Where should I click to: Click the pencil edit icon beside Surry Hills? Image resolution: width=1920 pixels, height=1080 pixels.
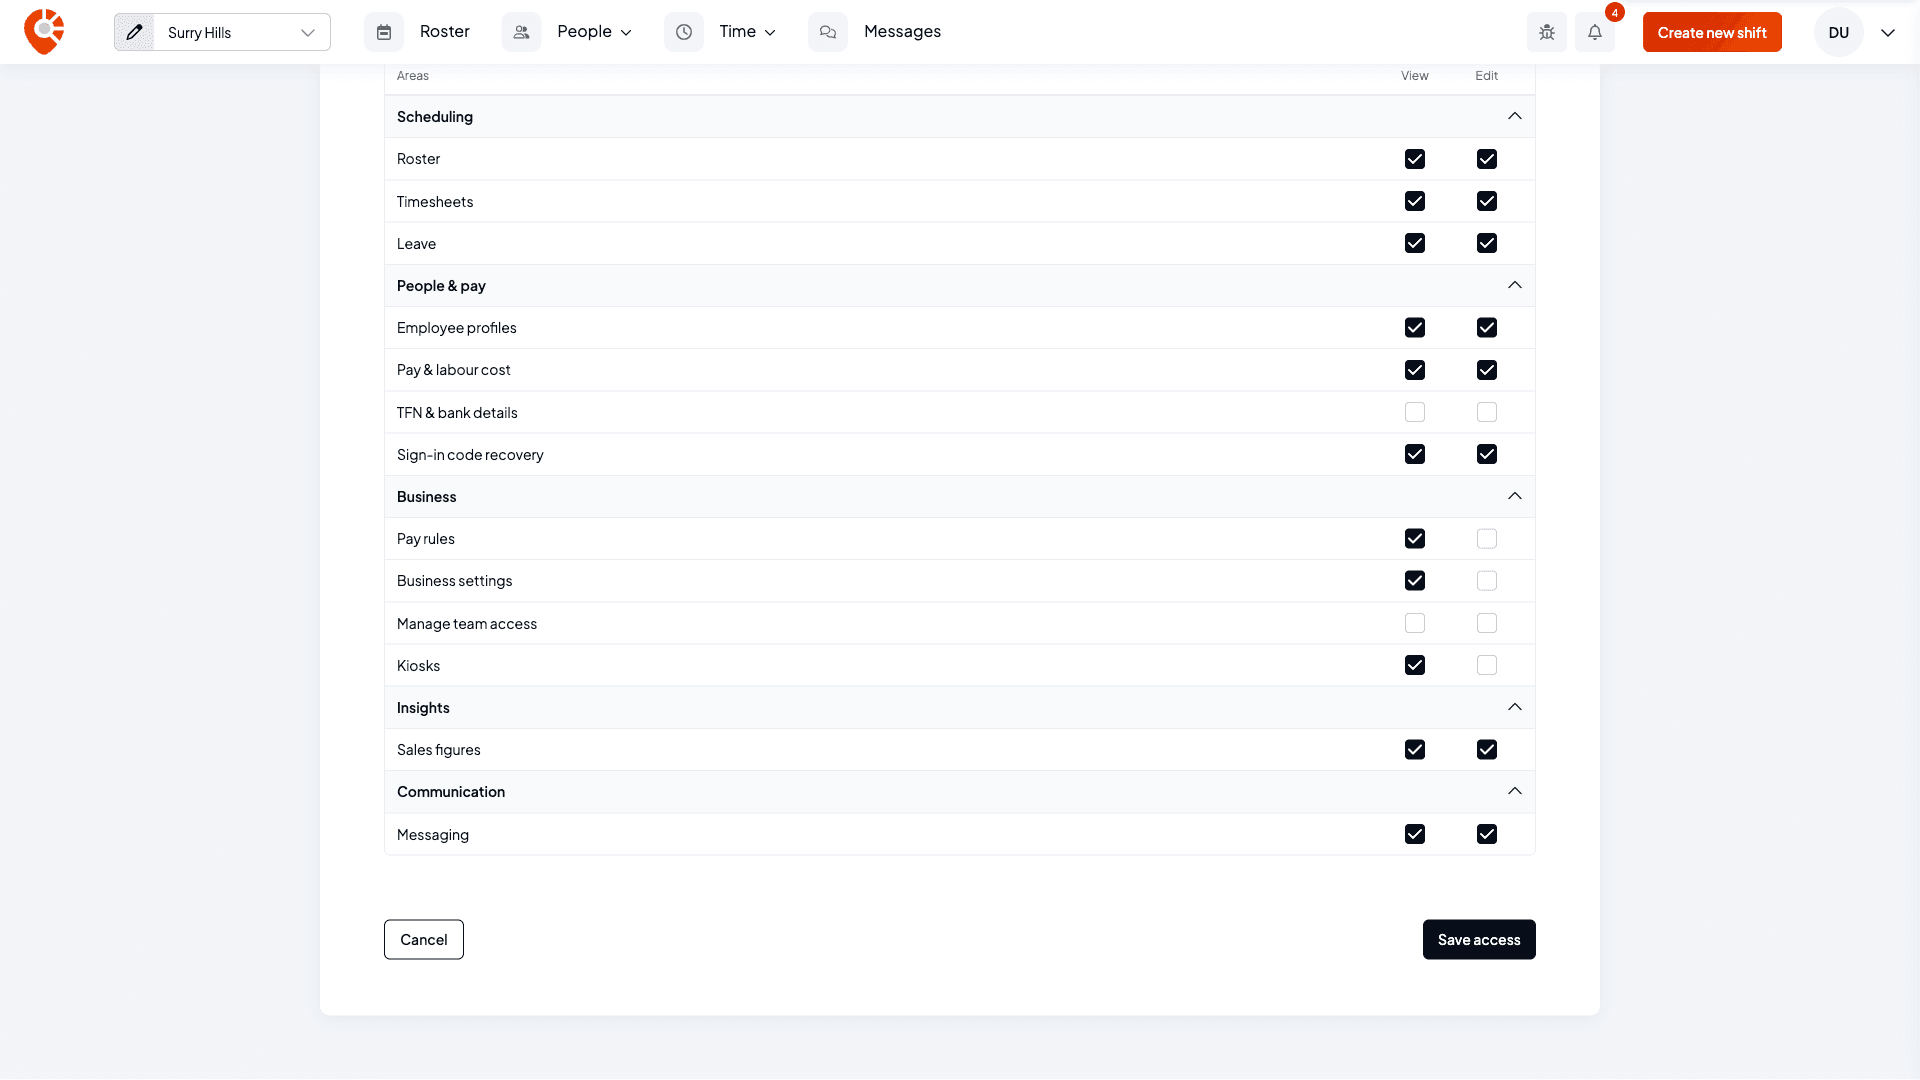pos(134,32)
